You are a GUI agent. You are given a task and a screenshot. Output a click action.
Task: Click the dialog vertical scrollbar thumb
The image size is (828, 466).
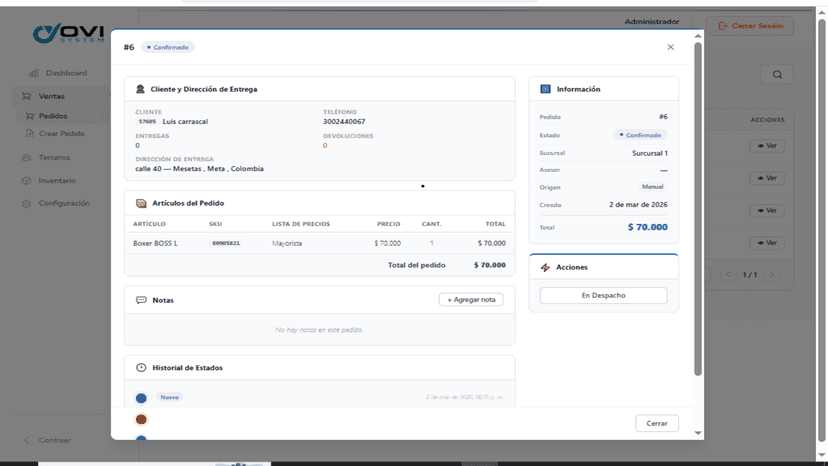[x=698, y=209]
